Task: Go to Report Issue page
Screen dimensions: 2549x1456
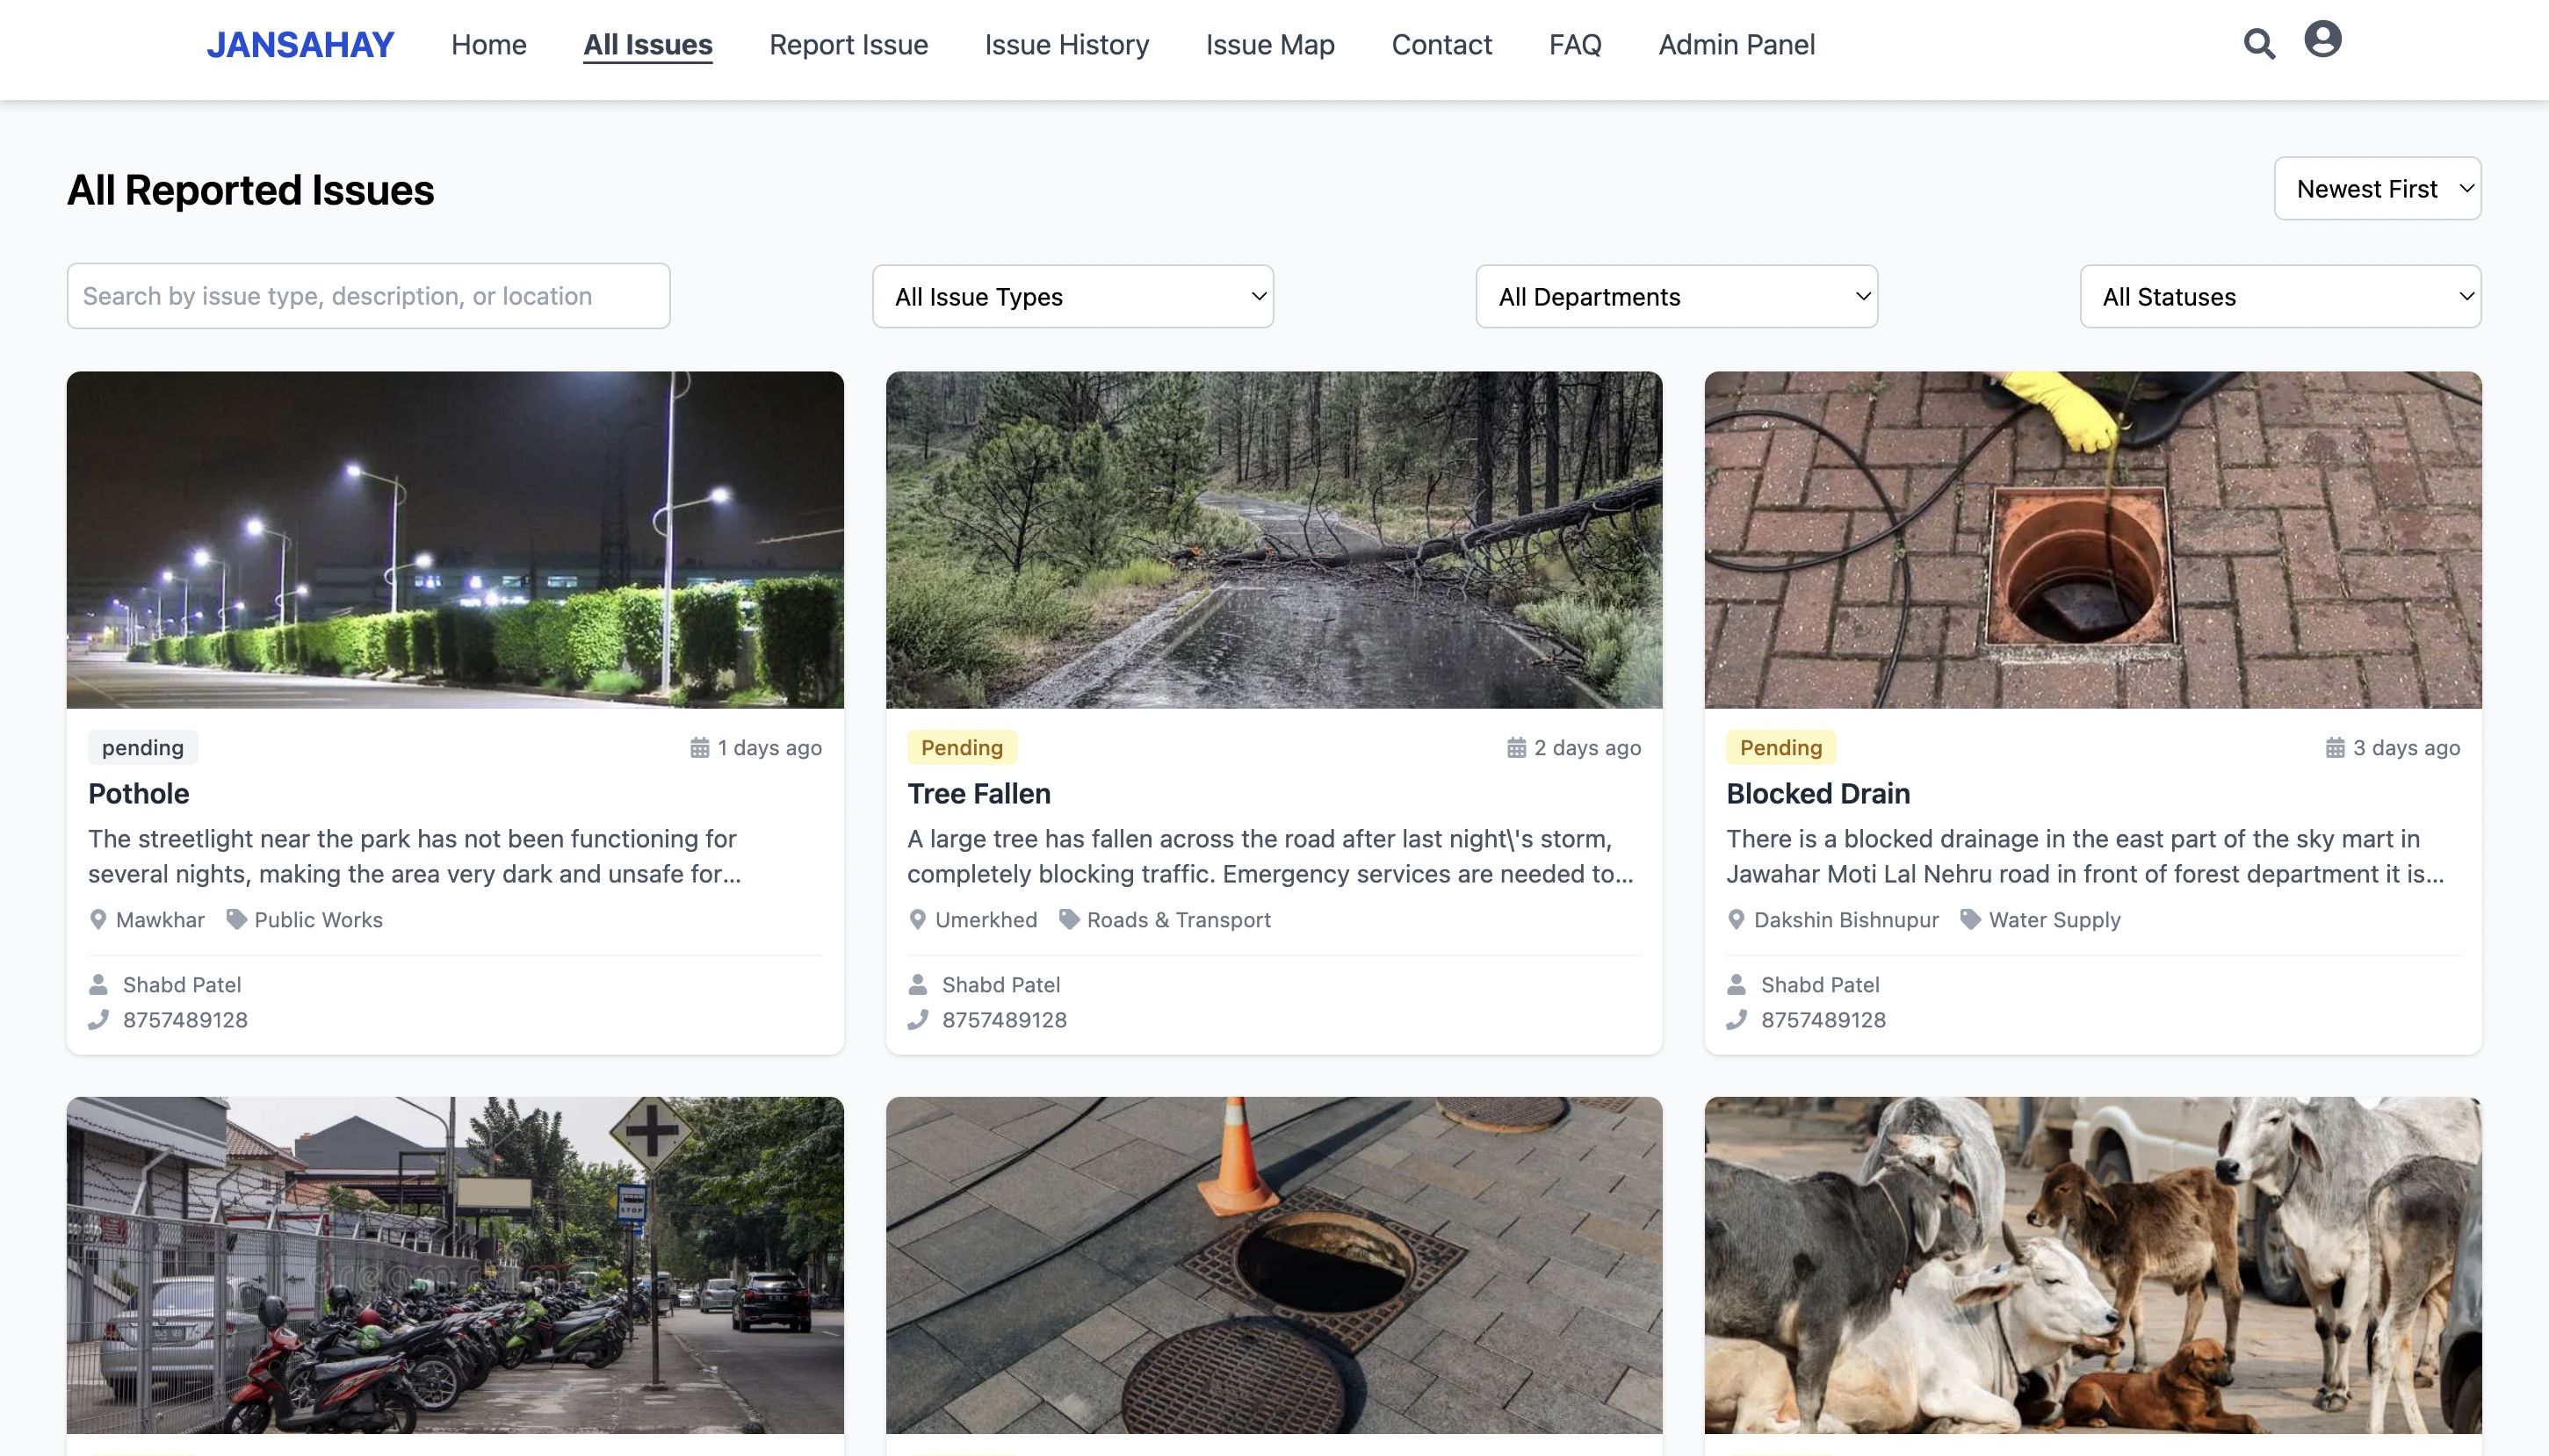Action: click(x=848, y=45)
